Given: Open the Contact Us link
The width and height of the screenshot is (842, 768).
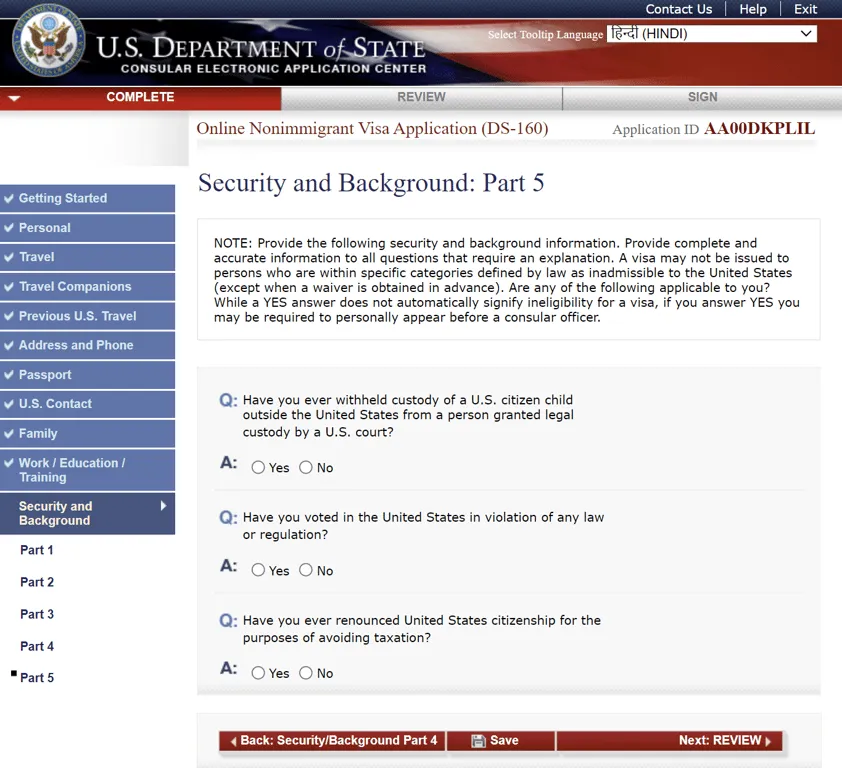Looking at the screenshot, I should coord(678,9).
